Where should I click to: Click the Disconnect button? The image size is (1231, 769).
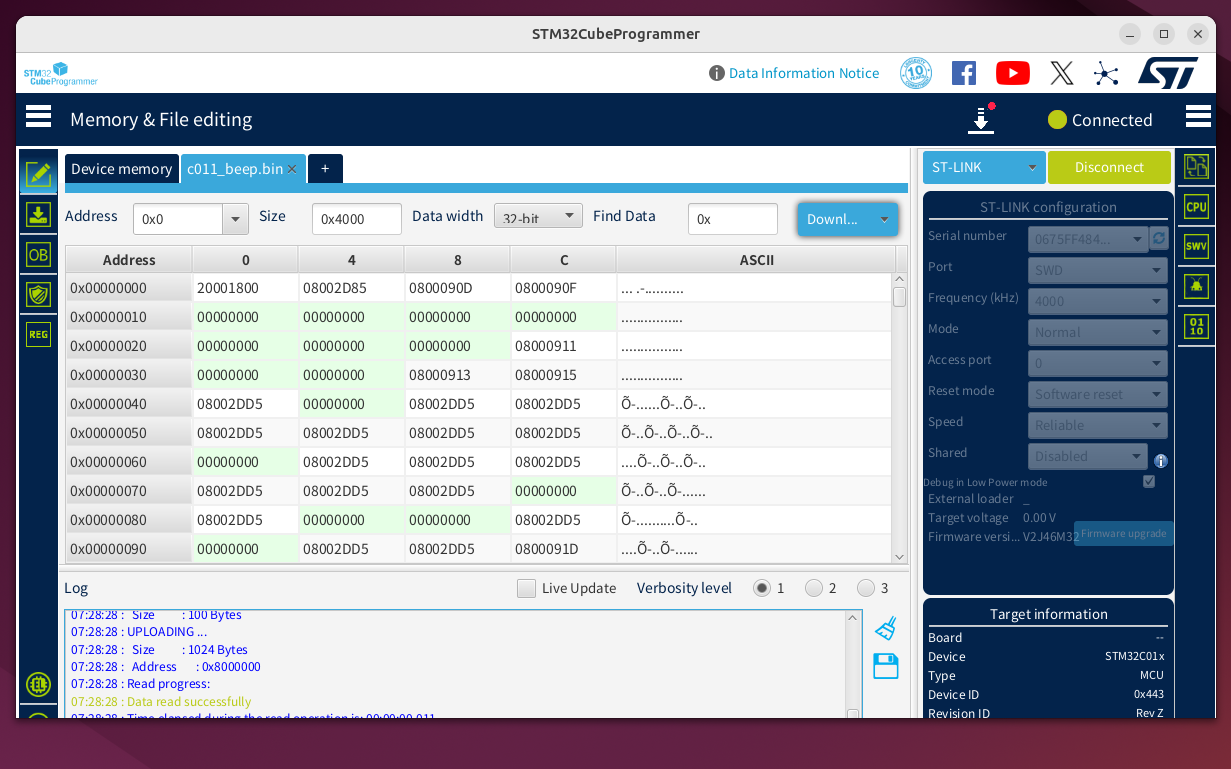[1109, 167]
